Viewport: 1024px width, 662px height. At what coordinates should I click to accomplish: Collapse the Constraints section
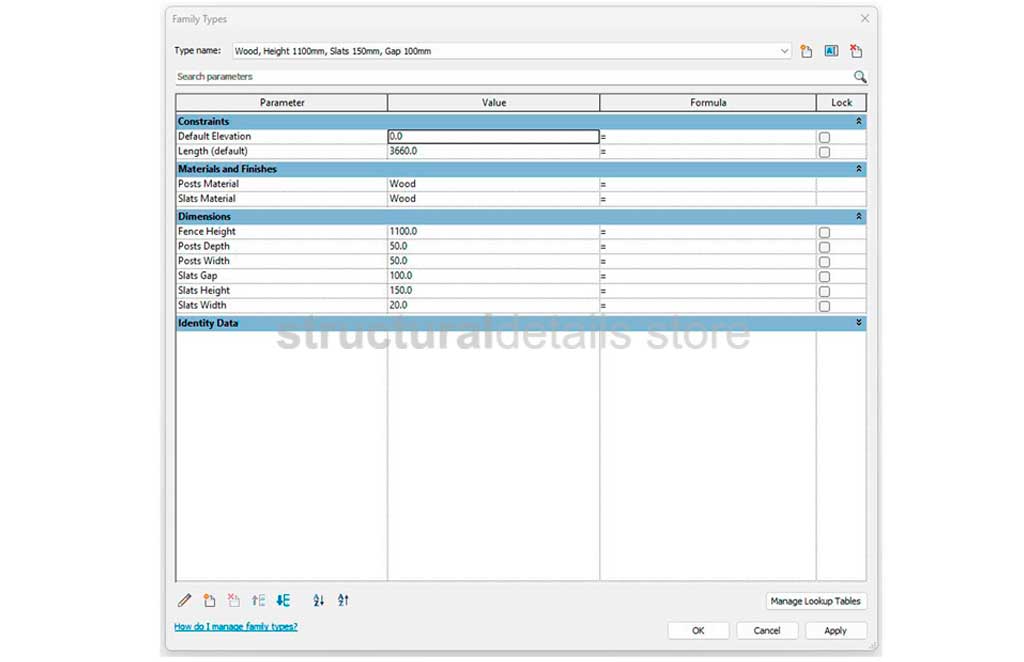click(858, 122)
